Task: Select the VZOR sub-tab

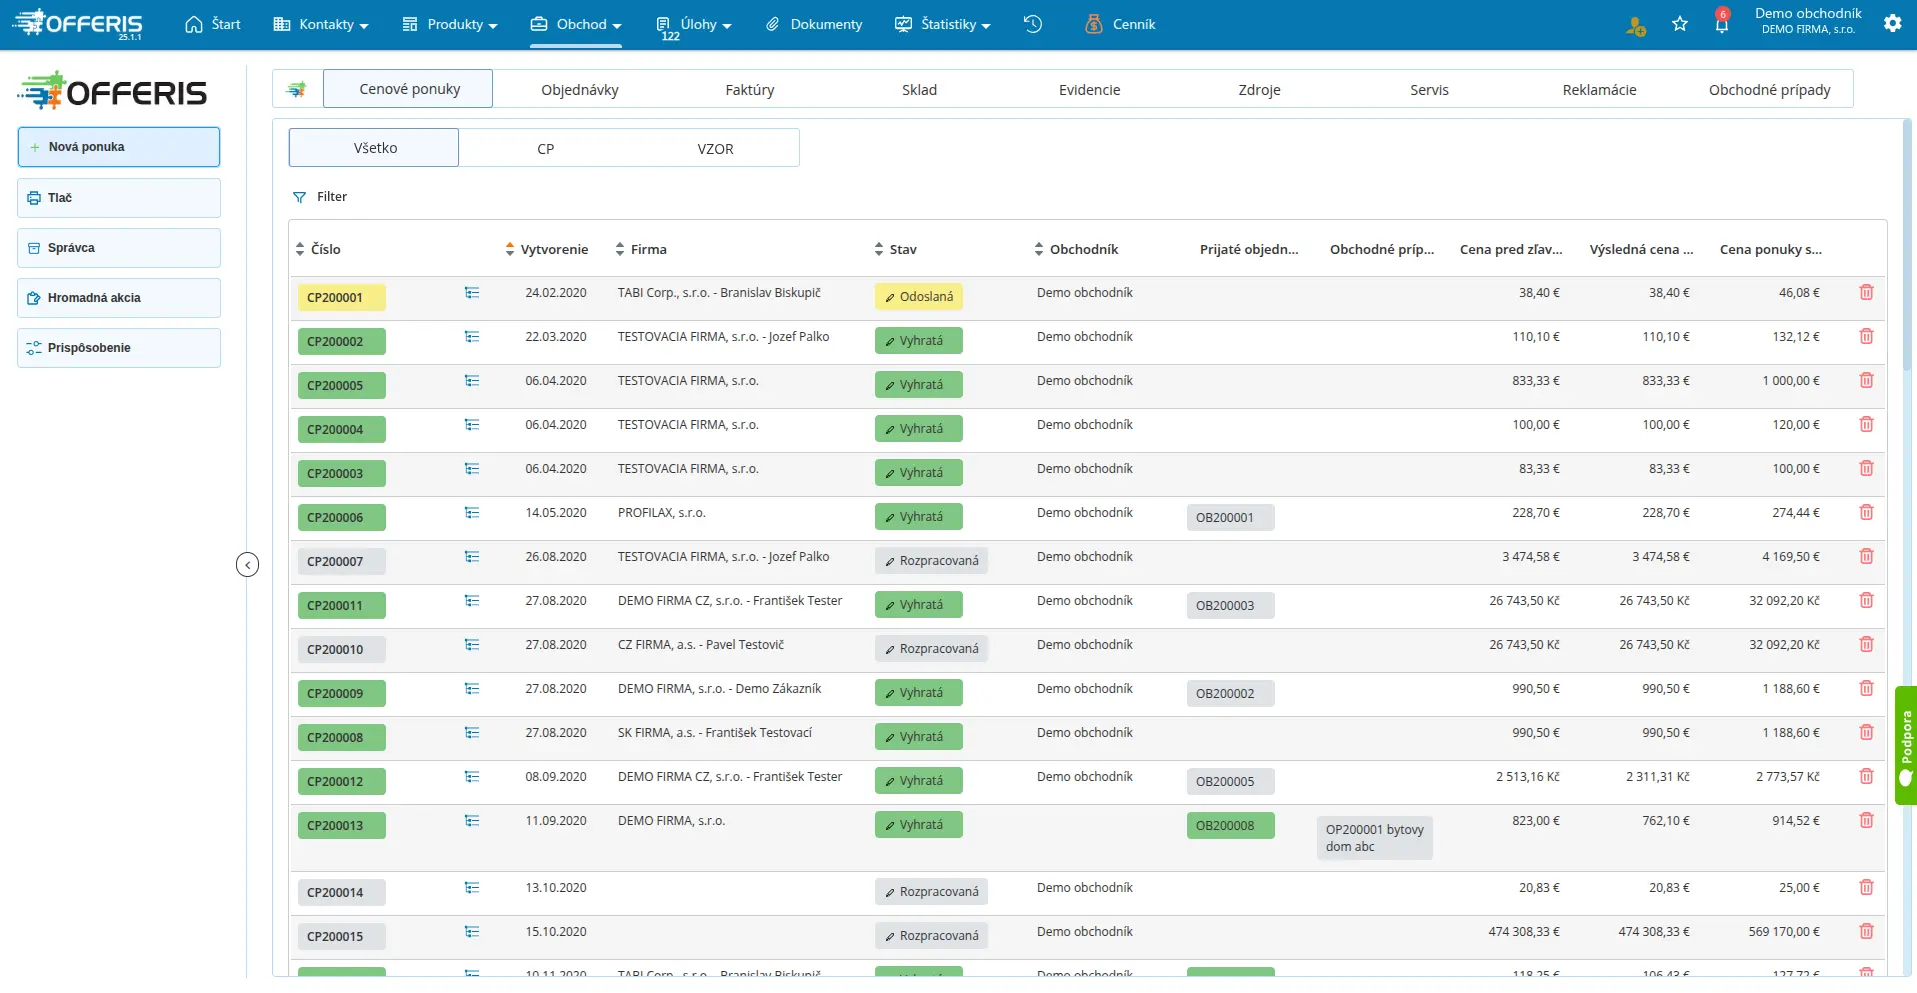Action: pyautogui.click(x=715, y=148)
